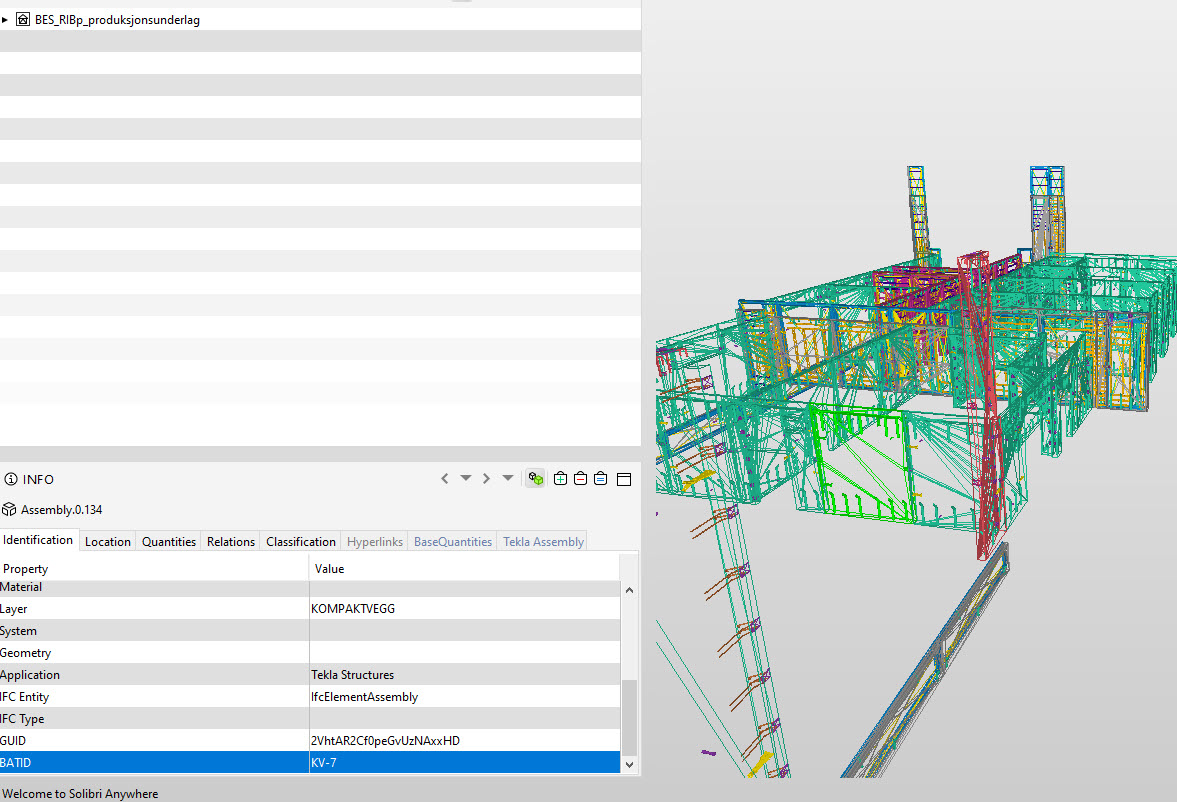Viewport: 1177px width, 802px height.
Task: Click the back arrow in INFO panel
Action: [445, 479]
